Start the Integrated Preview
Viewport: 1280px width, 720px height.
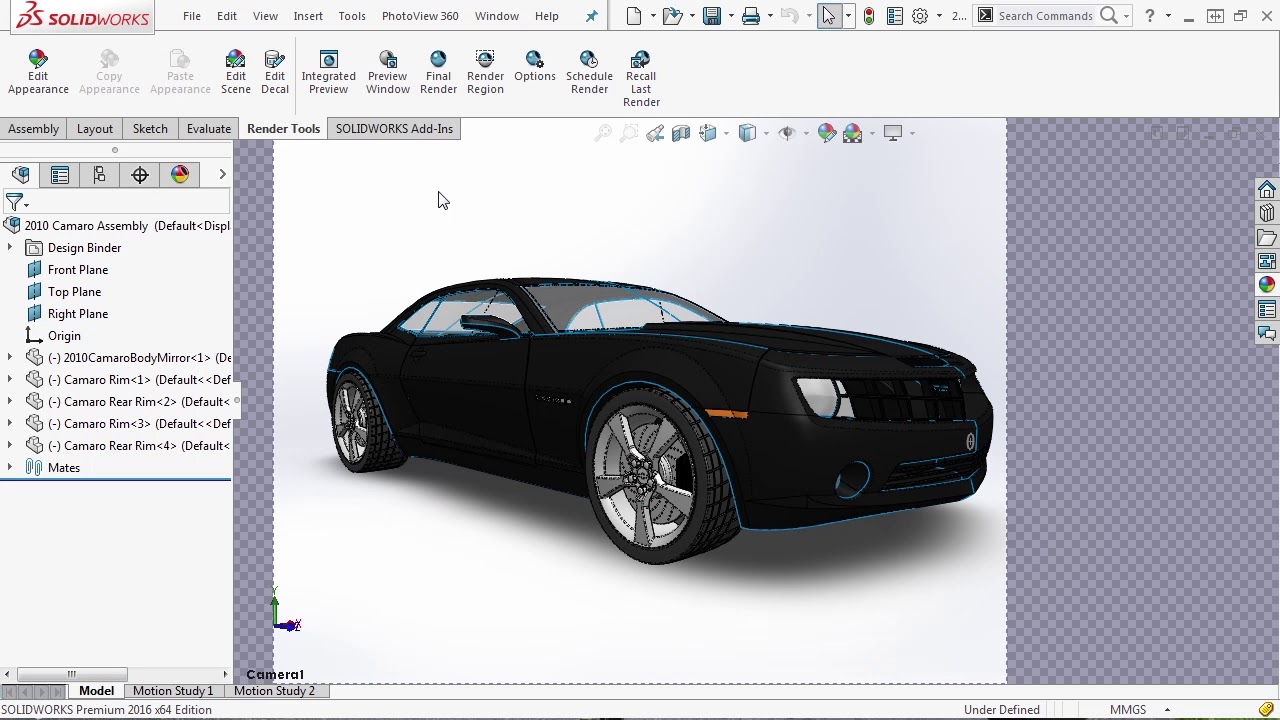(x=328, y=73)
